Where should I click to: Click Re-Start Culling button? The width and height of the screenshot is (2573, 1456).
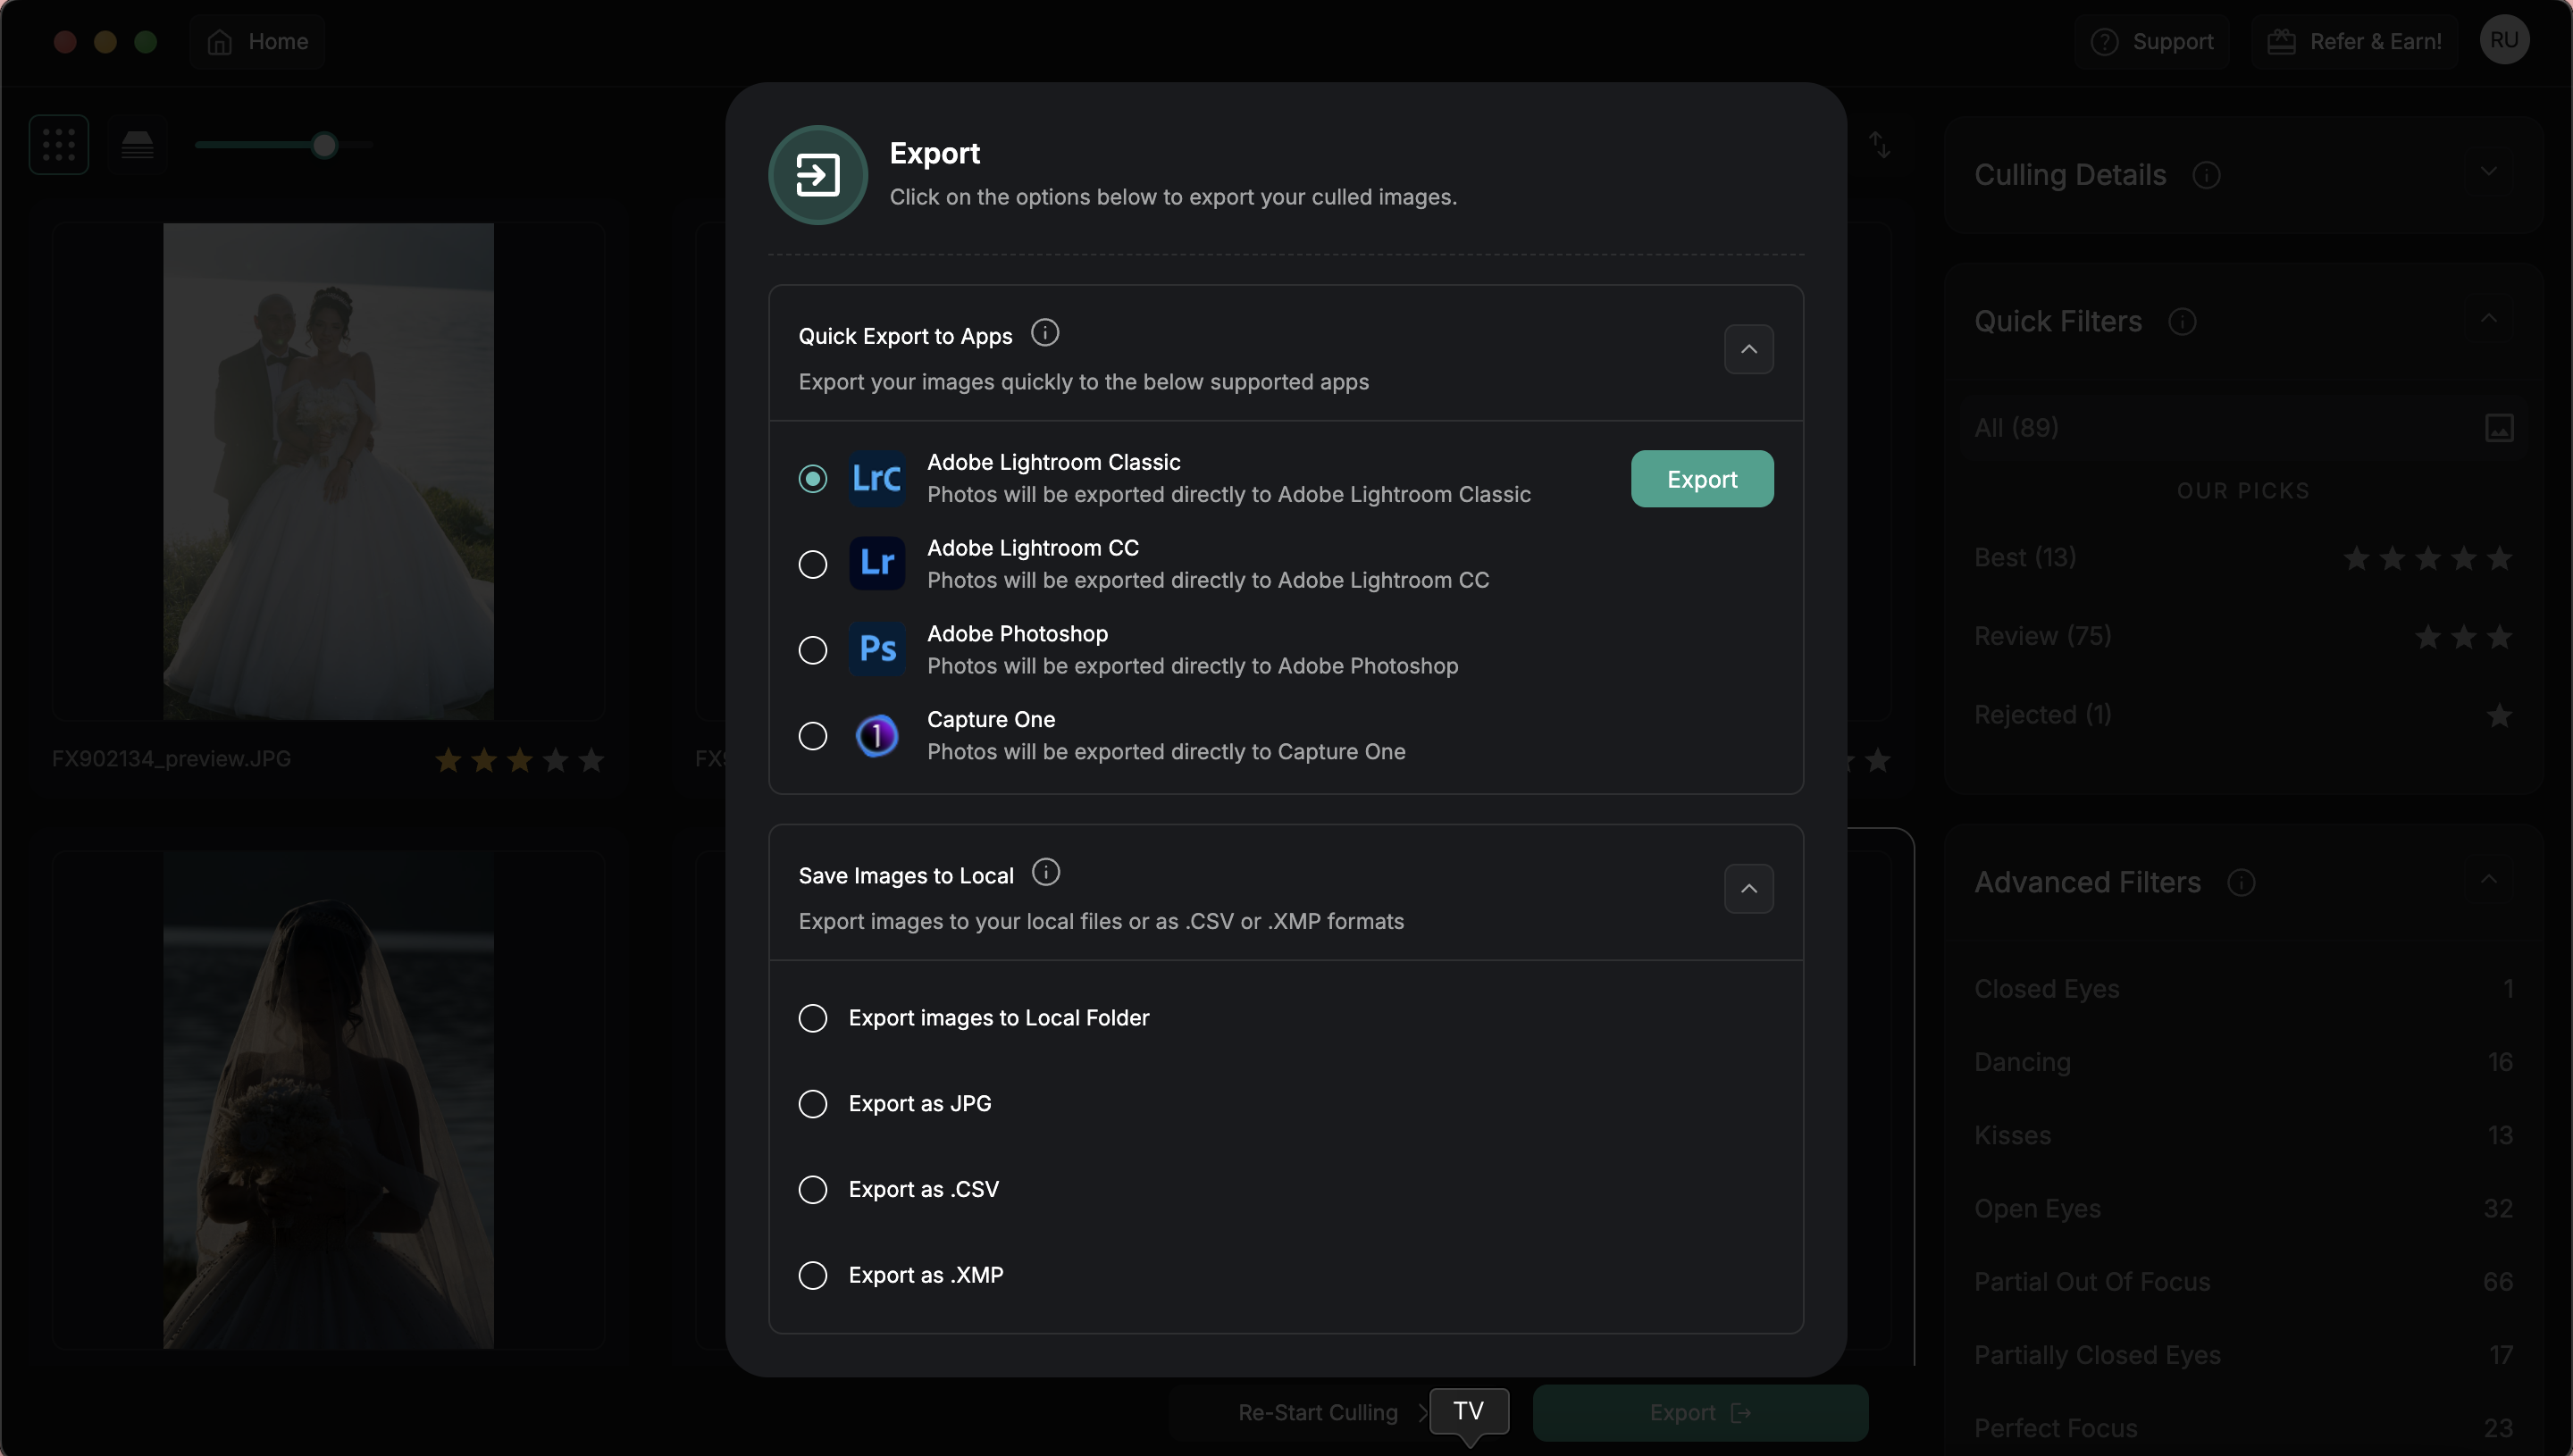point(1317,1412)
